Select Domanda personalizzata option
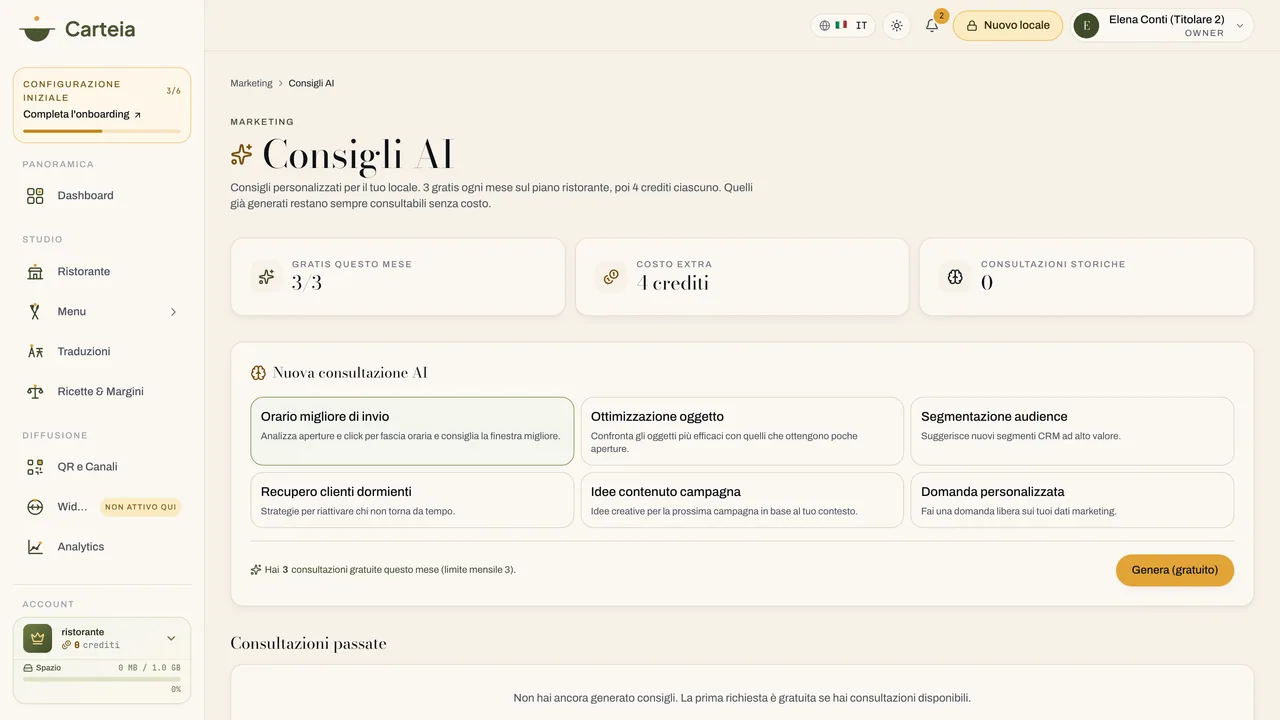 1072,500
